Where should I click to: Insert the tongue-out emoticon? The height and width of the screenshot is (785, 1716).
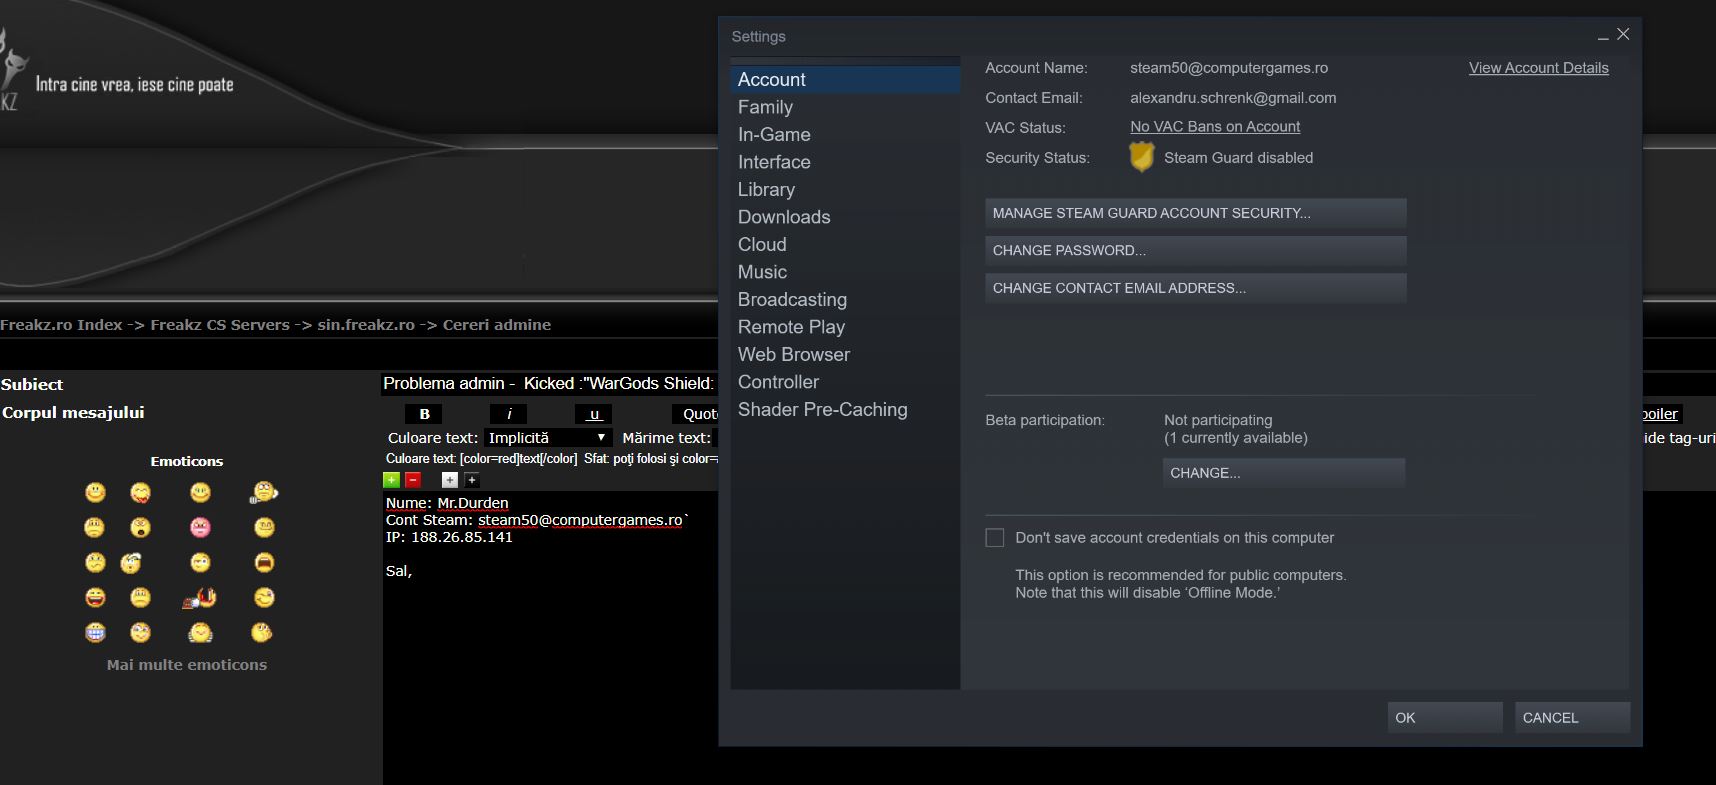141,493
